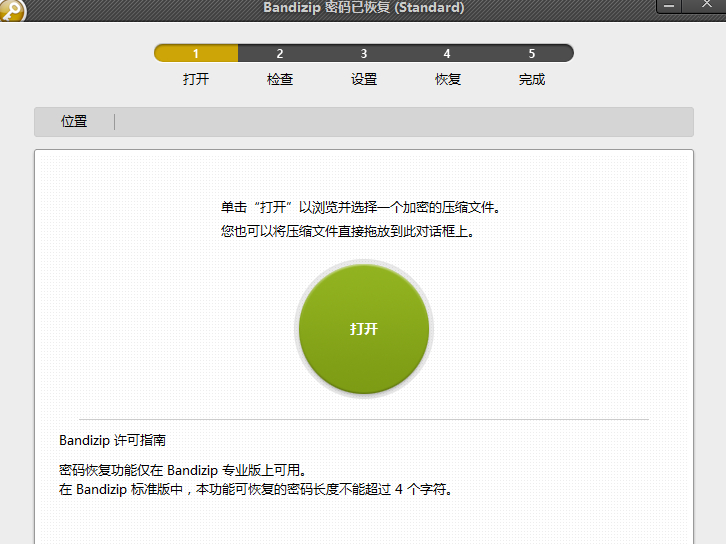Image resolution: width=726 pixels, height=544 pixels.
Task: Minimize the Bandizip password recovery window
Action: coord(669,6)
